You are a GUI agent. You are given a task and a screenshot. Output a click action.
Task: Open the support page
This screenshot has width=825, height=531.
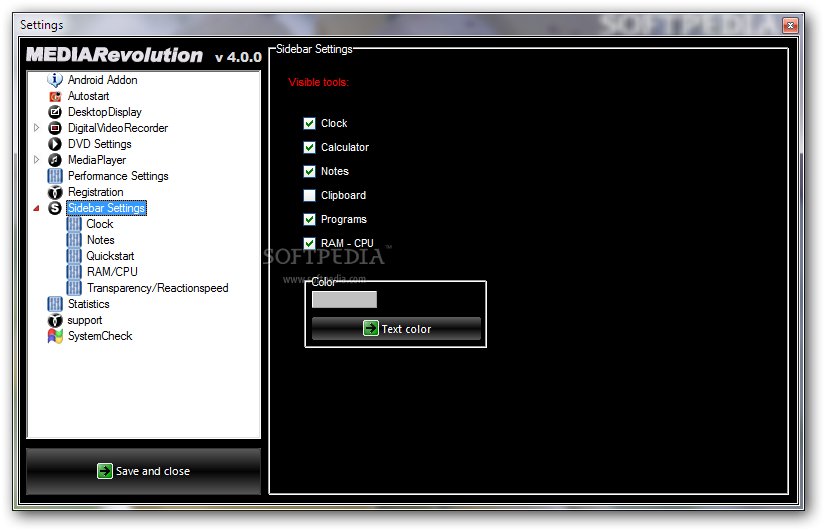[x=84, y=320]
